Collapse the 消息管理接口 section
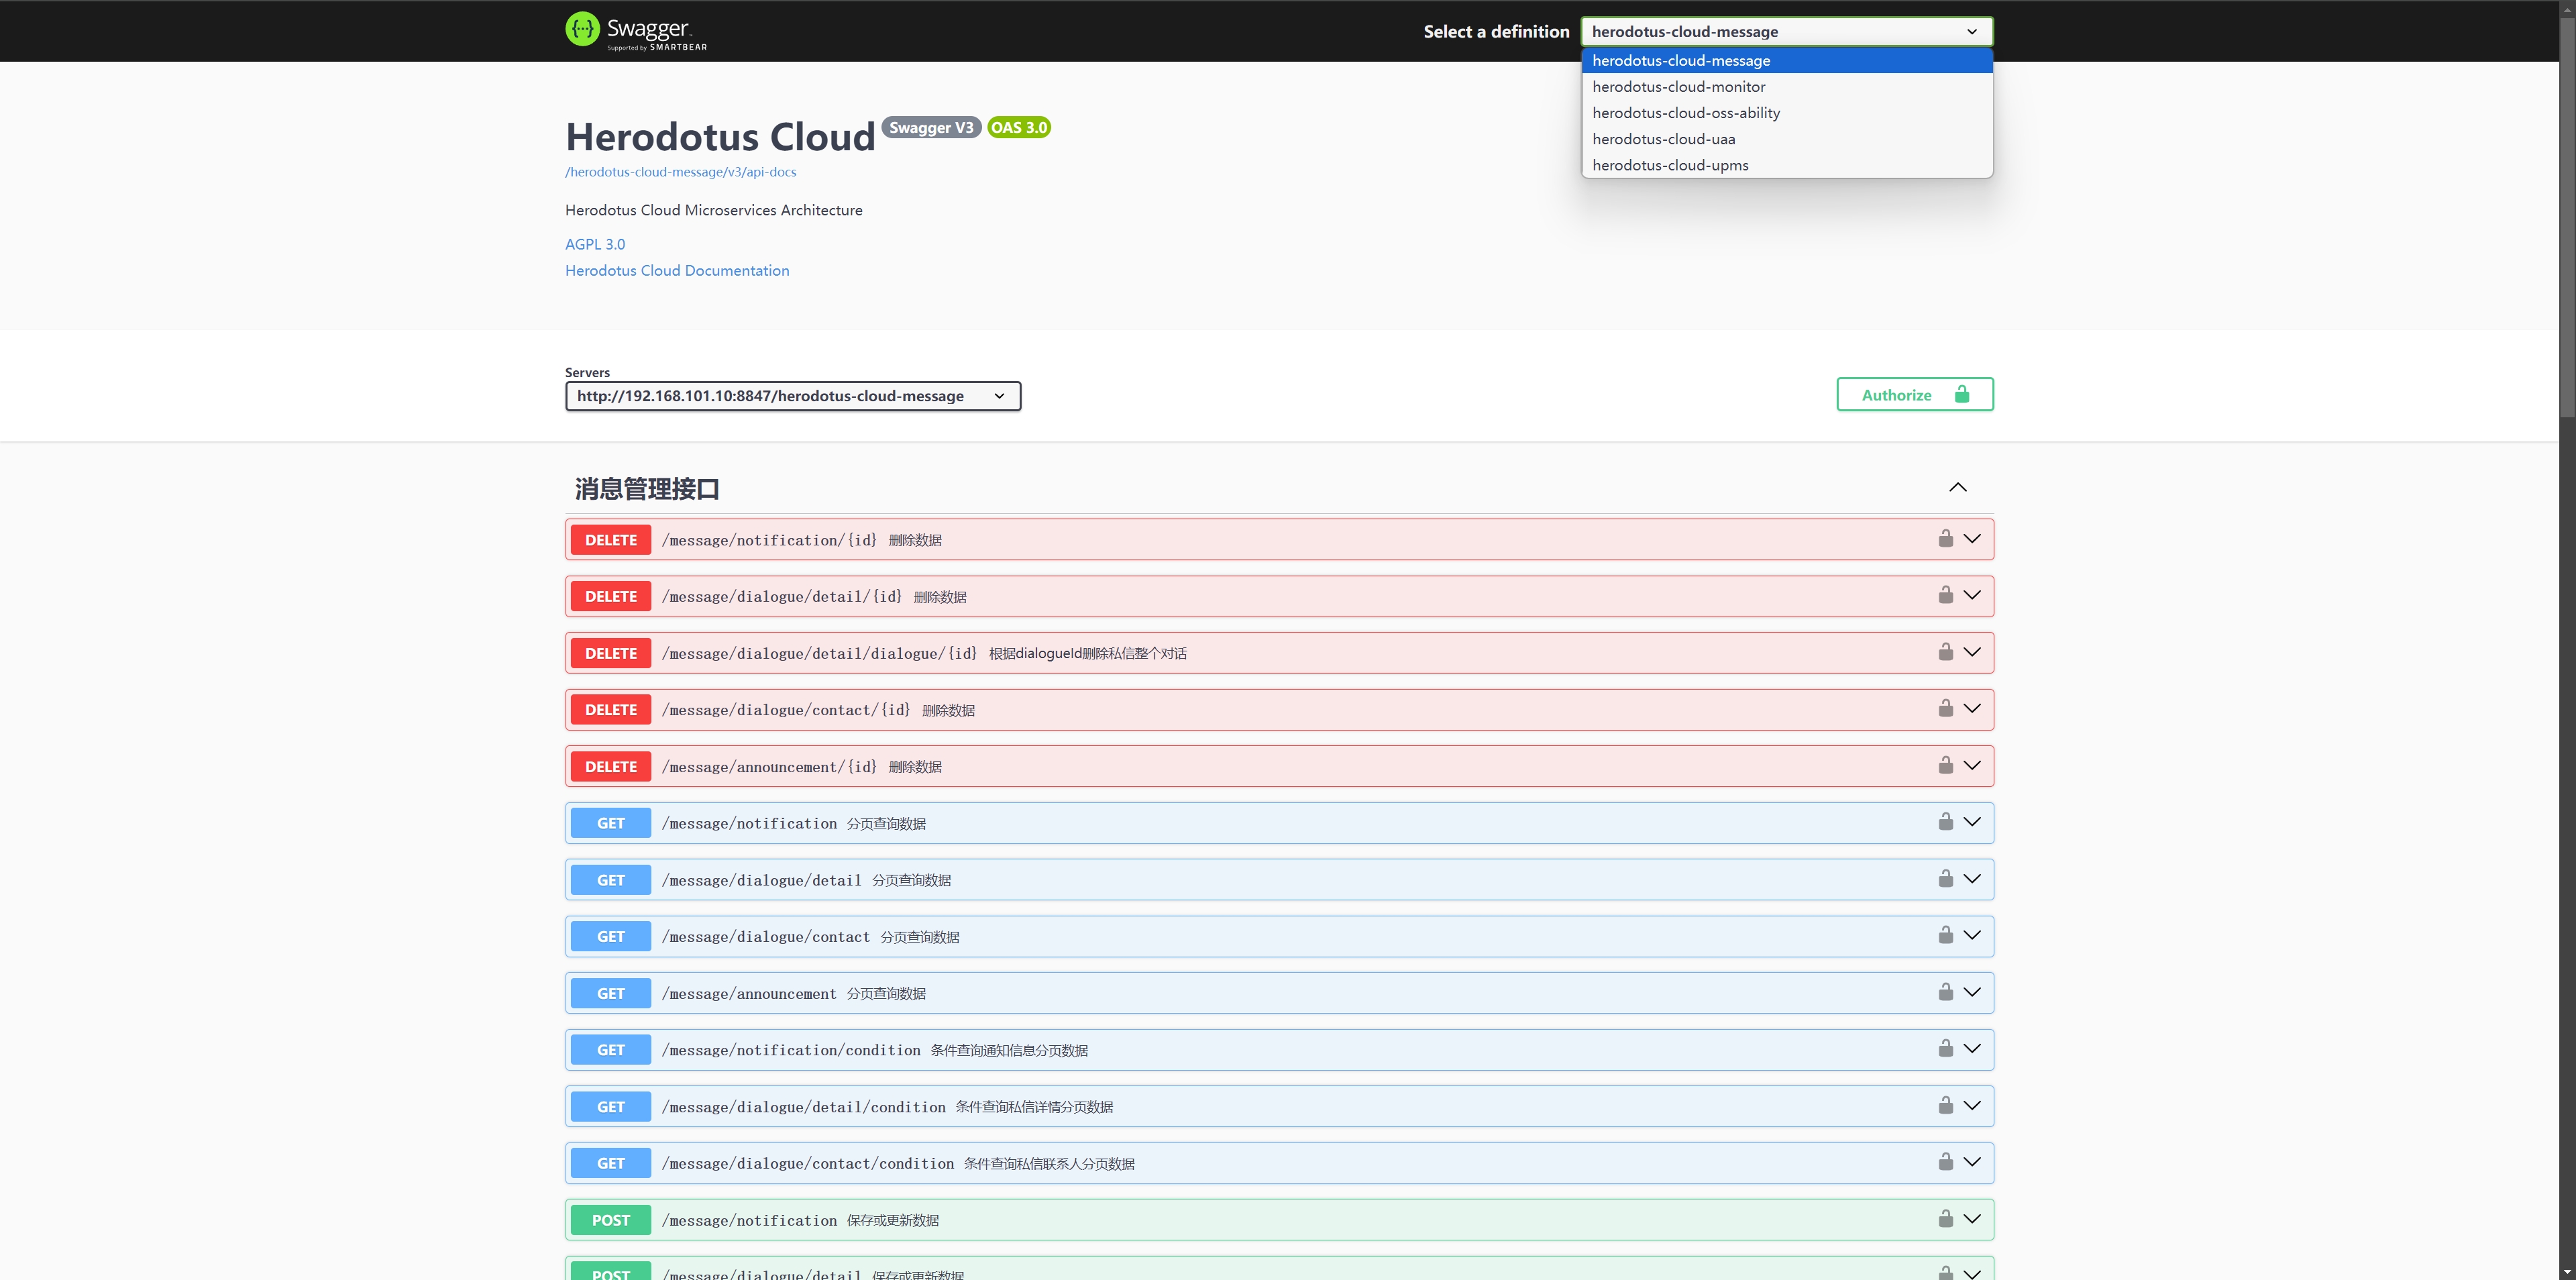Image resolution: width=2576 pixels, height=1280 pixels. (x=1957, y=488)
